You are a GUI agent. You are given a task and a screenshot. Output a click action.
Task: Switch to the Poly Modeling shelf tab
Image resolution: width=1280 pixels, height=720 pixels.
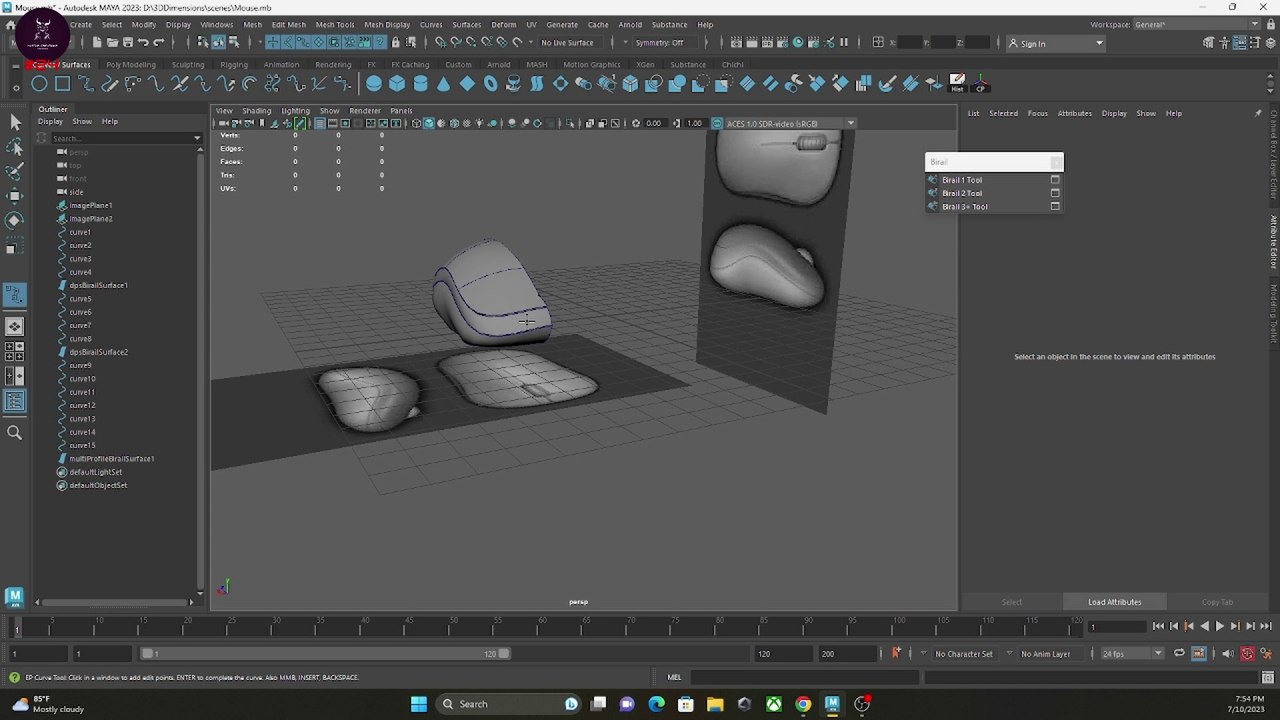click(131, 65)
